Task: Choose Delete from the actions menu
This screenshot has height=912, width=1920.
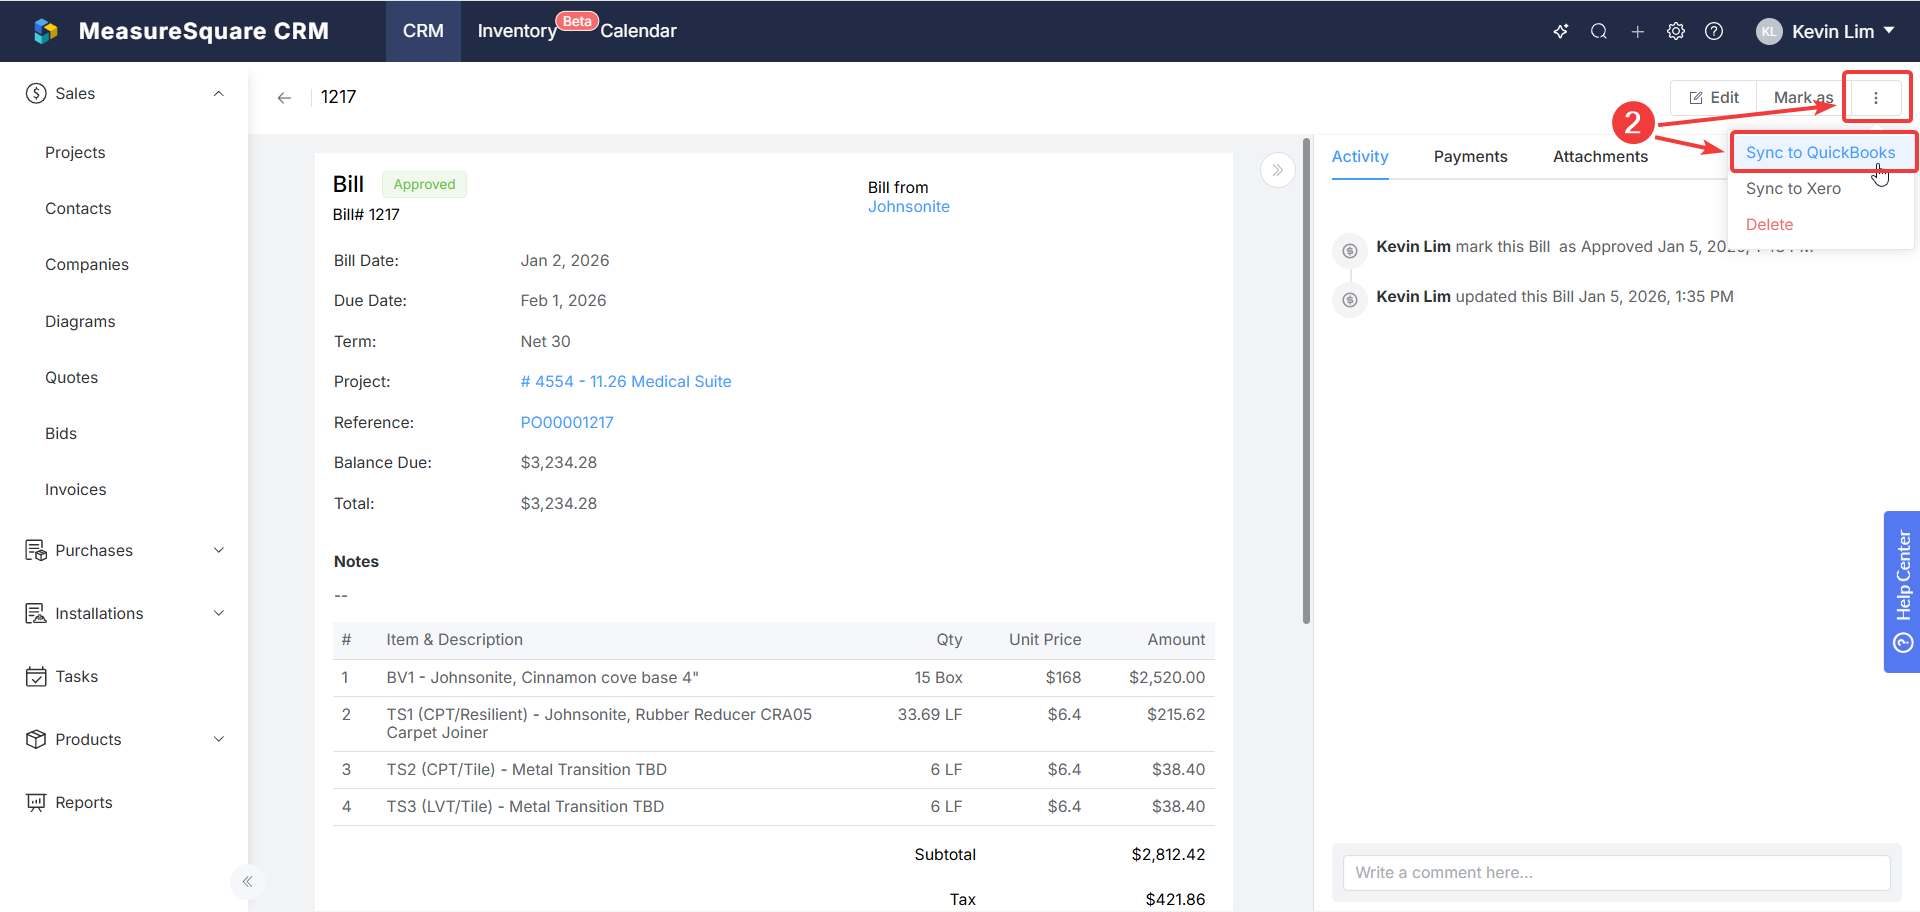Action: 1769,224
